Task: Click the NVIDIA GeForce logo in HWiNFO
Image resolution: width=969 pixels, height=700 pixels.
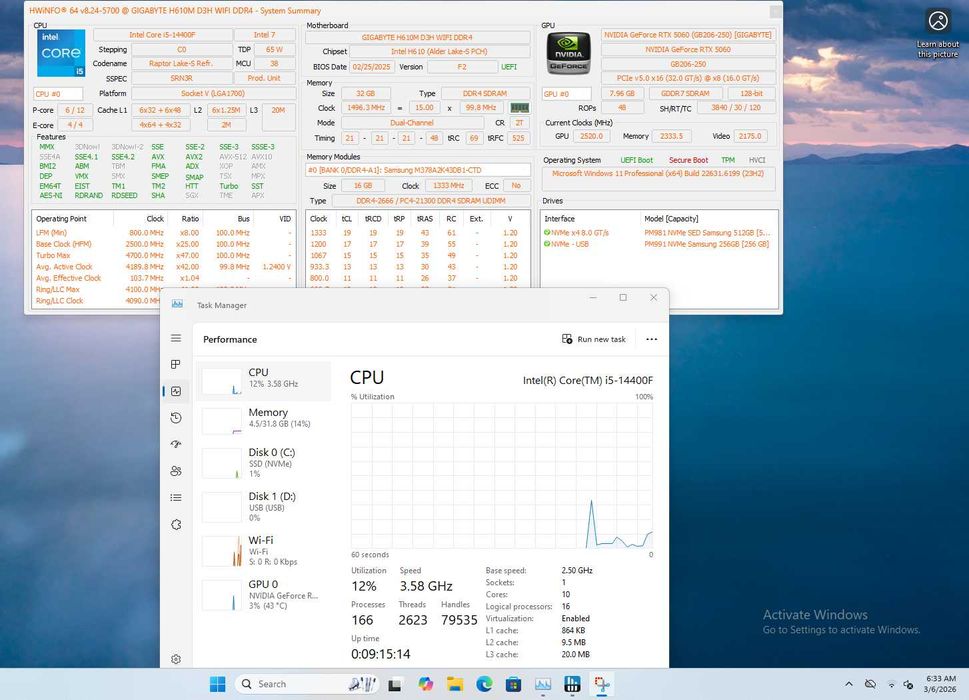Action: 568,53
